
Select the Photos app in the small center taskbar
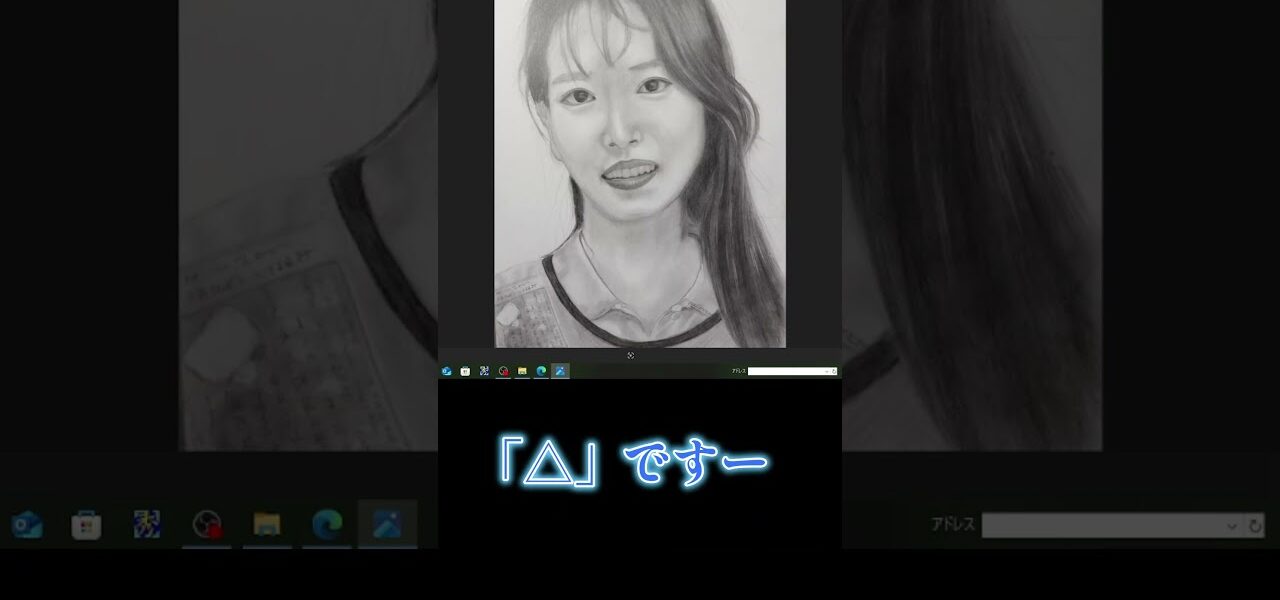coord(560,371)
